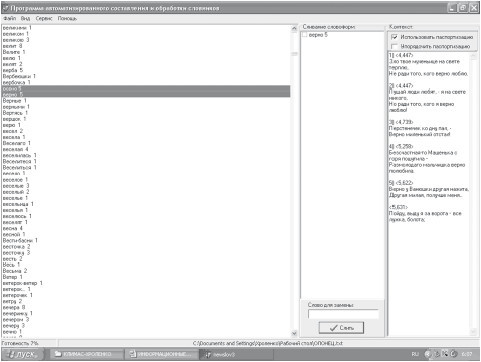Click the word list scroll-up arrow
Screen dimensions: 481x362
point(294,28)
